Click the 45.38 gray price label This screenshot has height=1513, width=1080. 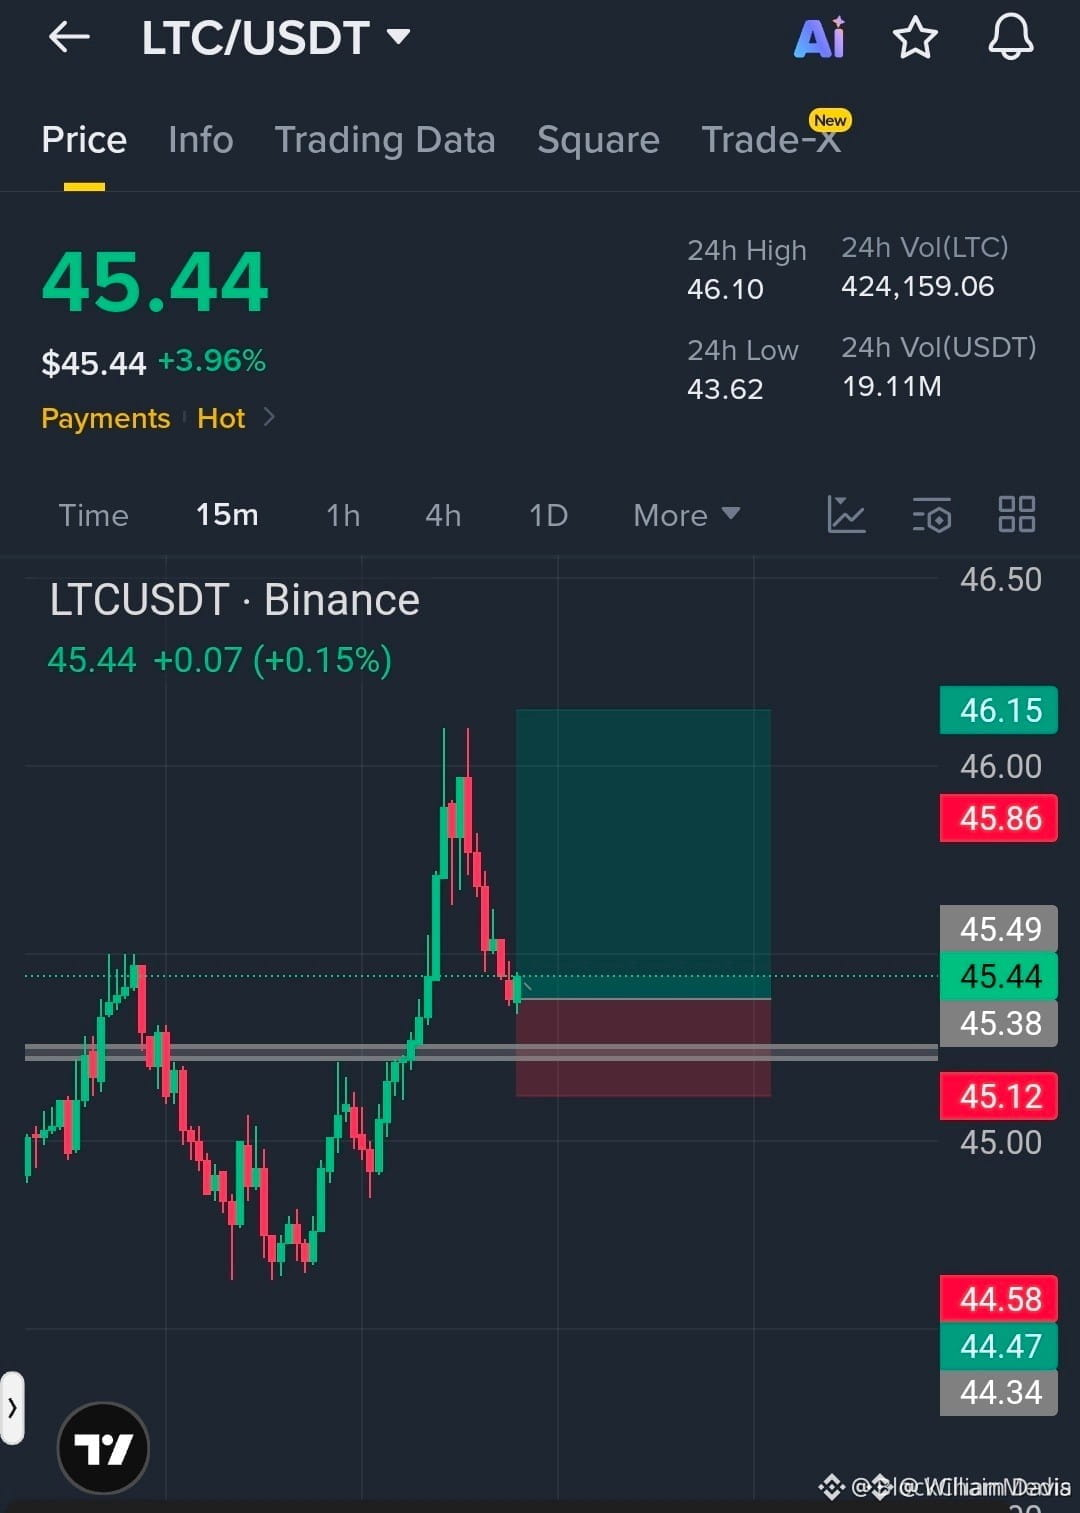999,1023
